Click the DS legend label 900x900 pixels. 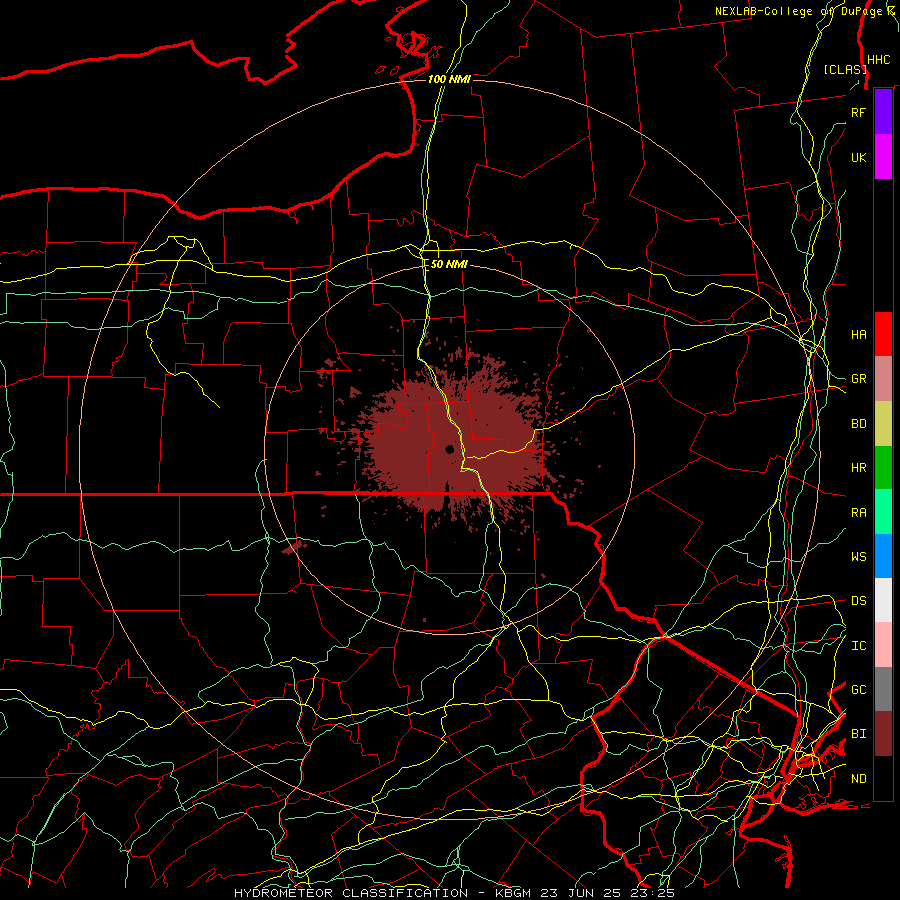point(858,601)
